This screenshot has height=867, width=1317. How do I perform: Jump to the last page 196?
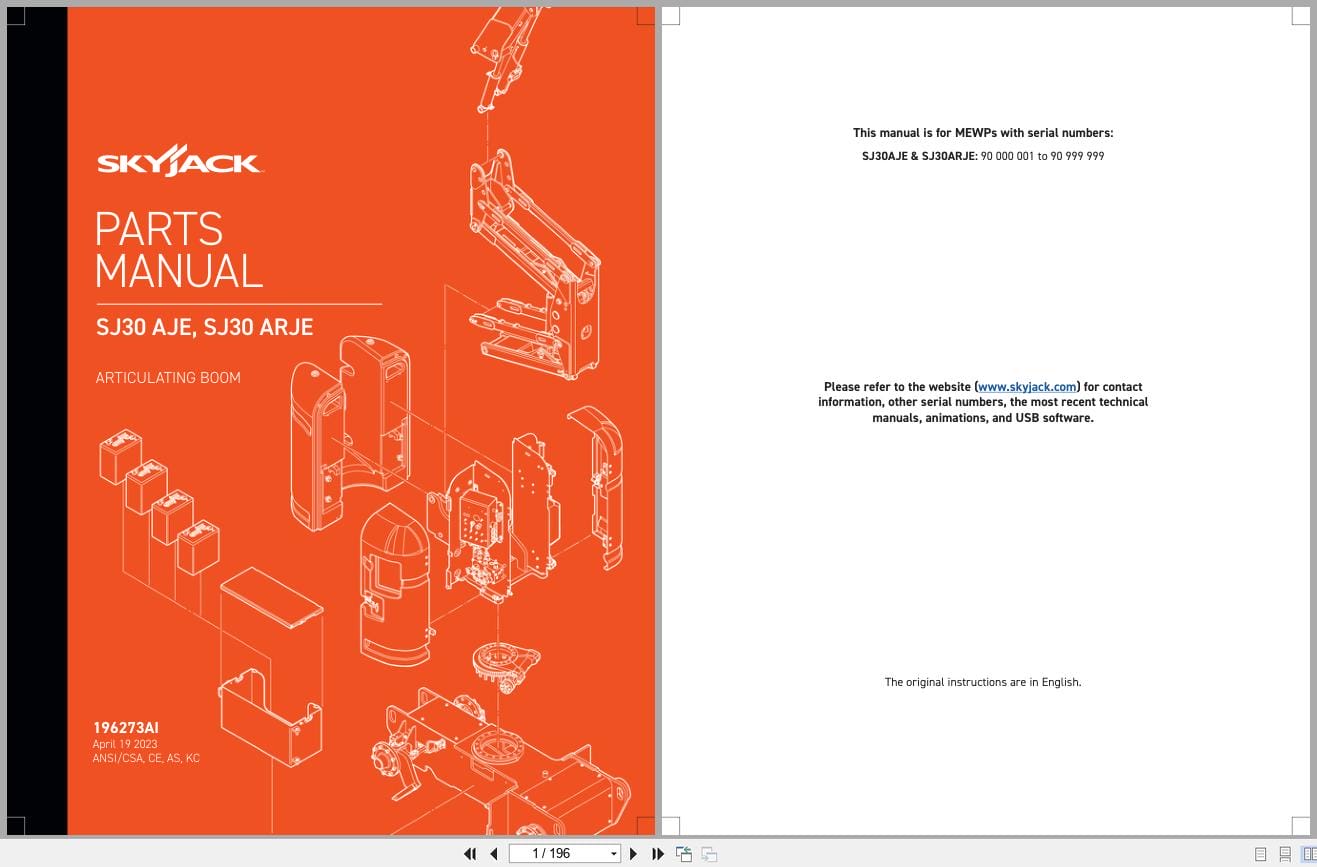point(657,853)
